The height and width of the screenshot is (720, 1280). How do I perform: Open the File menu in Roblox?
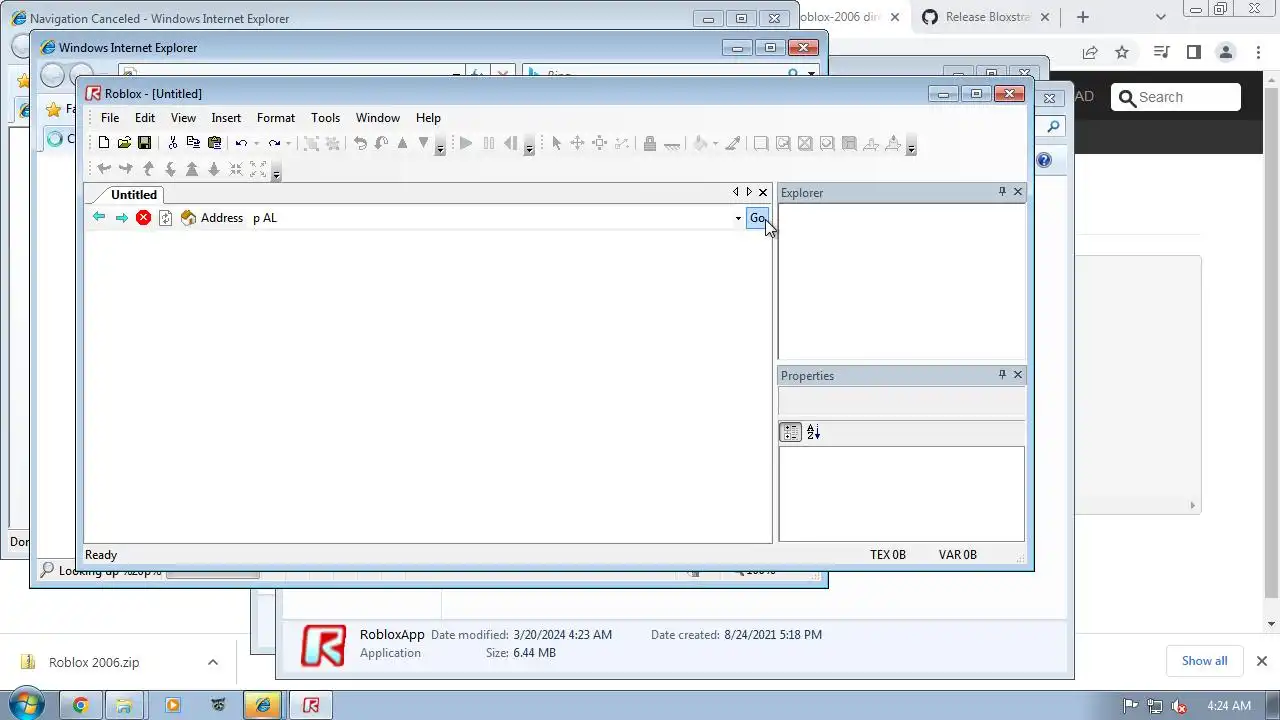tap(110, 118)
